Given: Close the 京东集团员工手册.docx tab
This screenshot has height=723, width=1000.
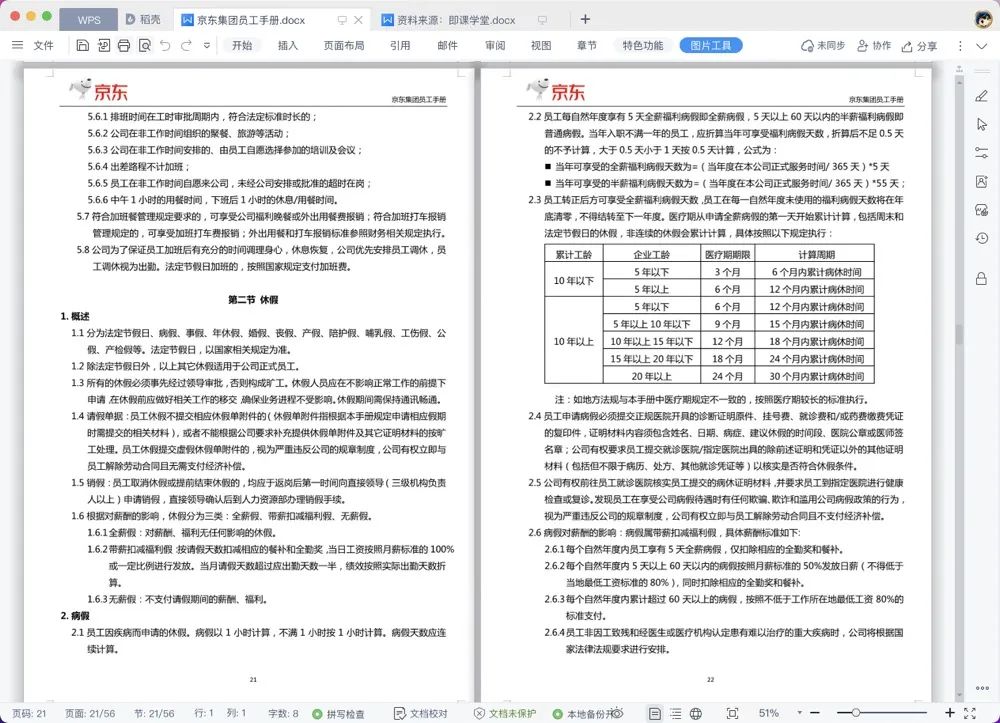Looking at the screenshot, I should click(x=358, y=20).
